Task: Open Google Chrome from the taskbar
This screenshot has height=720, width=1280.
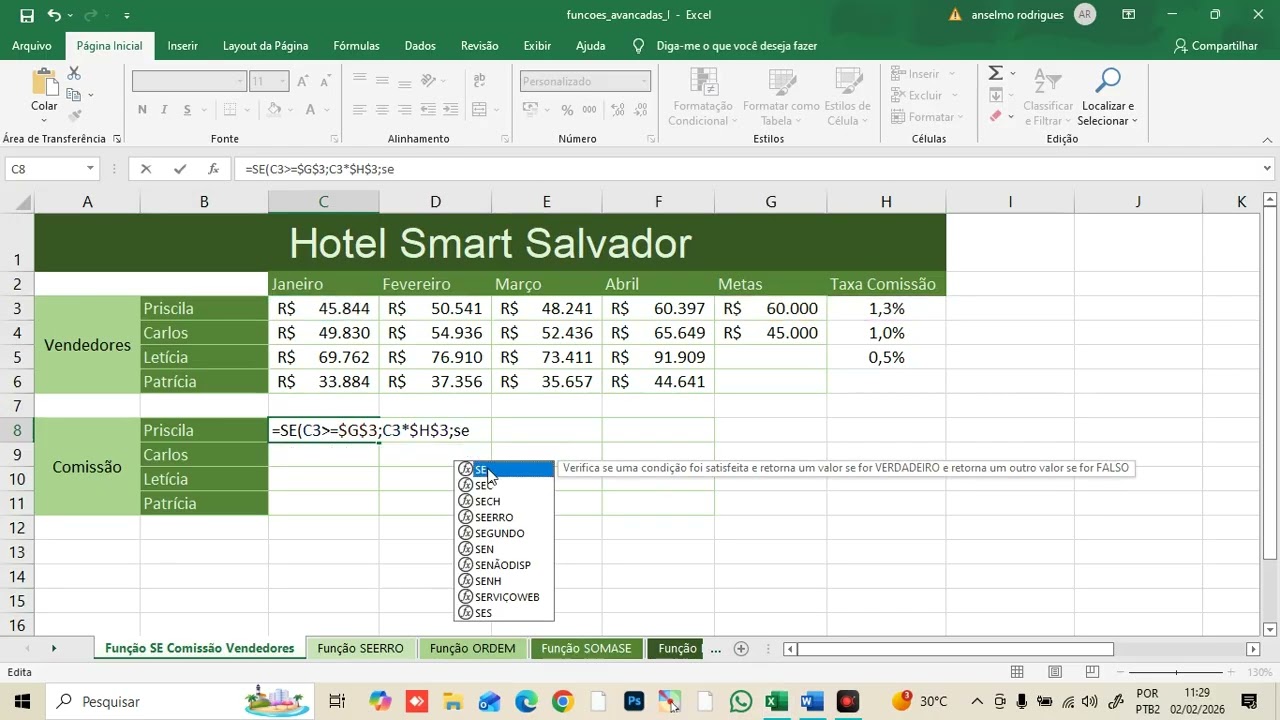Action: pyautogui.click(x=562, y=701)
